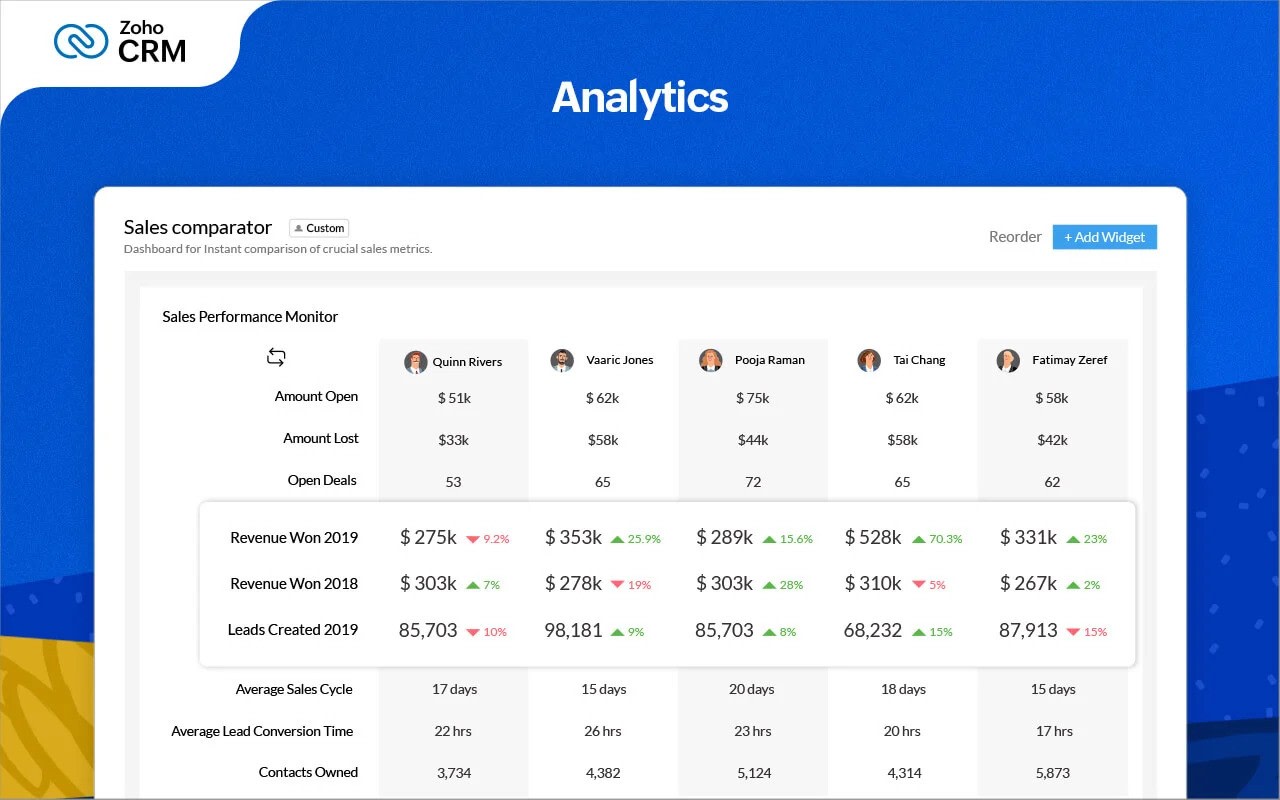Open the Reorder option
Image resolution: width=1280 pixels, height=800 pixels.
pos(1015,237)
